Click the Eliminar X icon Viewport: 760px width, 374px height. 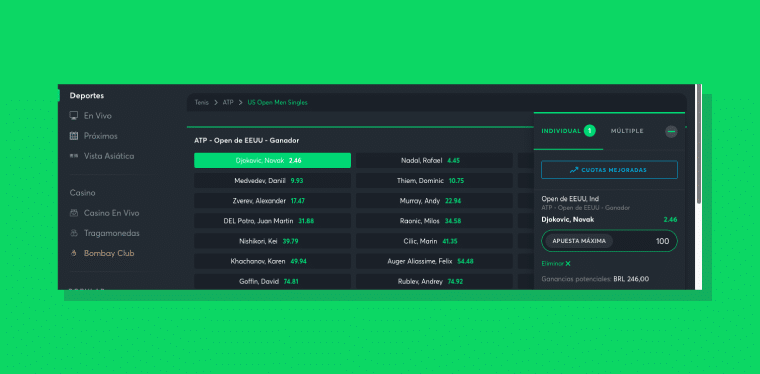tap(568, 264)
